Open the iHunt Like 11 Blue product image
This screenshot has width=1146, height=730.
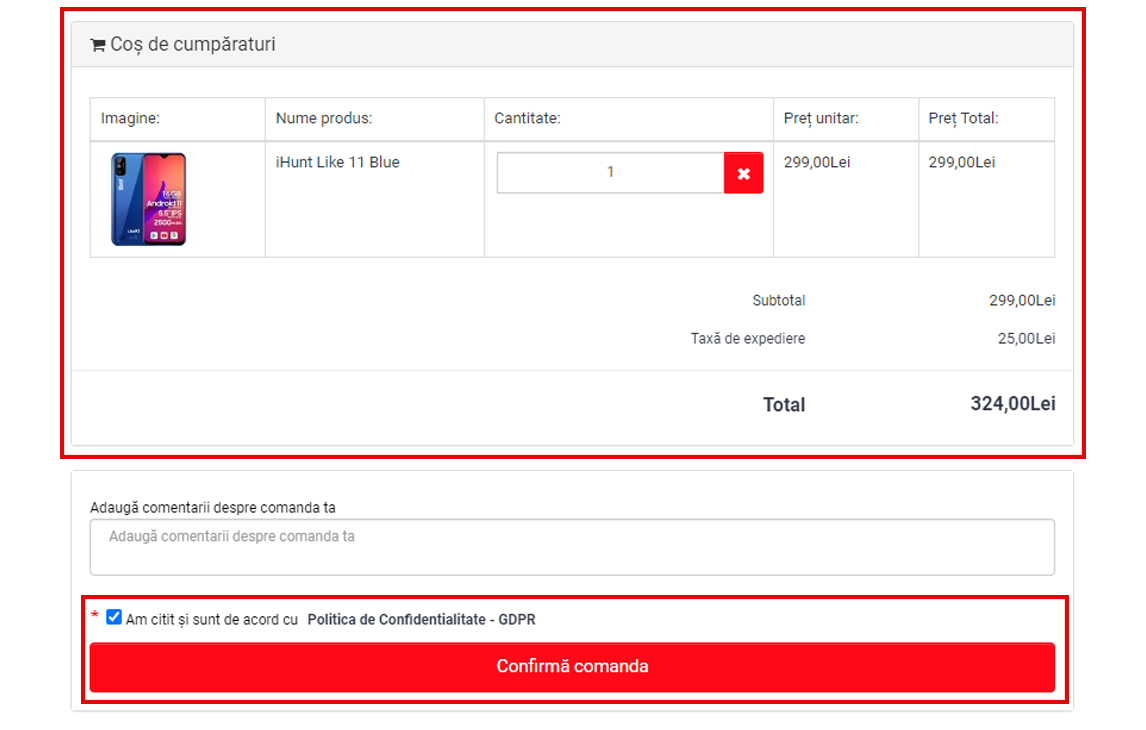pyautogui.click(x=148, y=199)
